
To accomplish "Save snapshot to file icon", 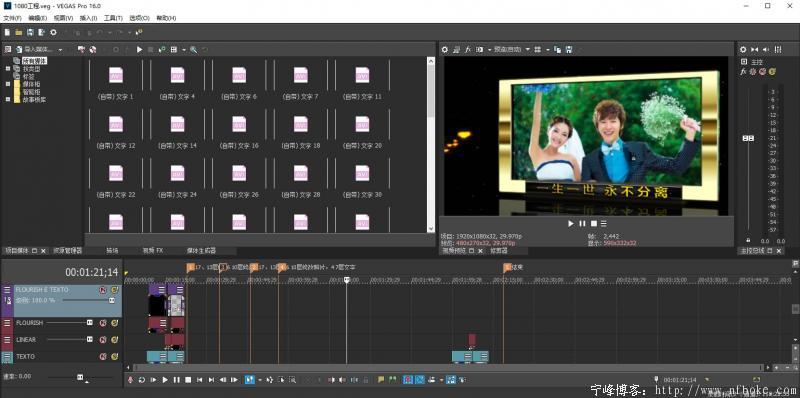I will click(x=569, y=49).
